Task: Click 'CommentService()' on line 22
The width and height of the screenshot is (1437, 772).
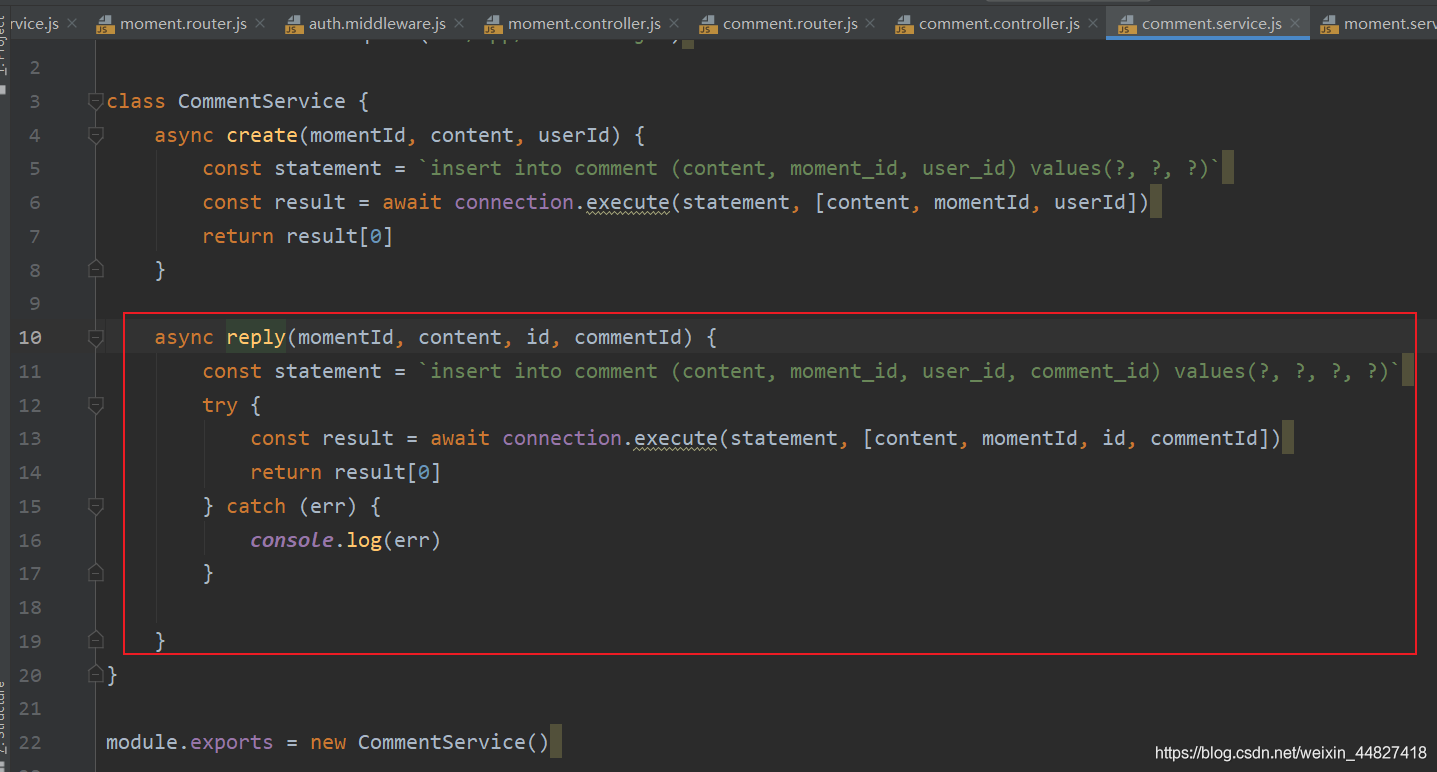Action: click(454, 742)
